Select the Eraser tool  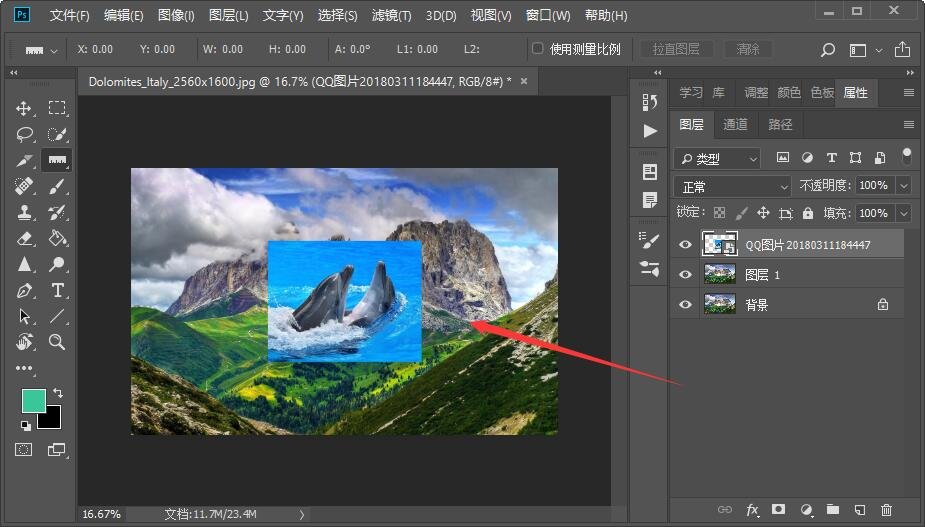pos(24,238)
